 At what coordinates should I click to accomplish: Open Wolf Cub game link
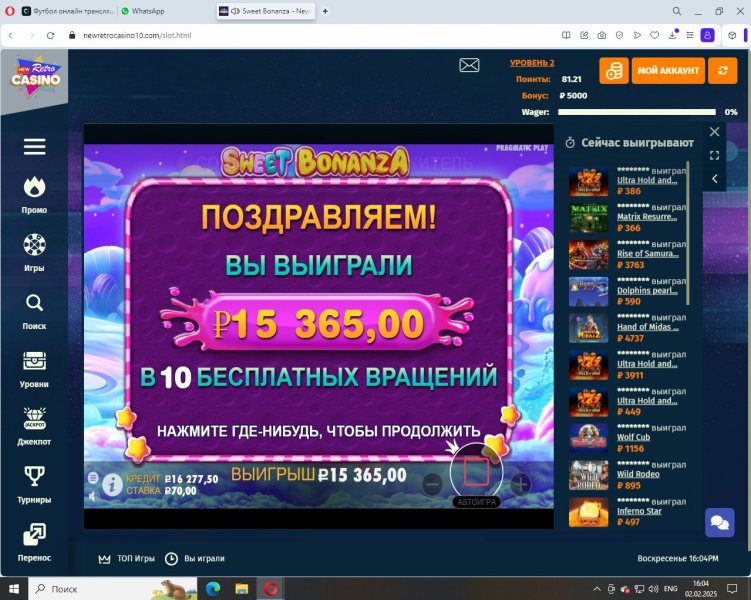(633, 437)
